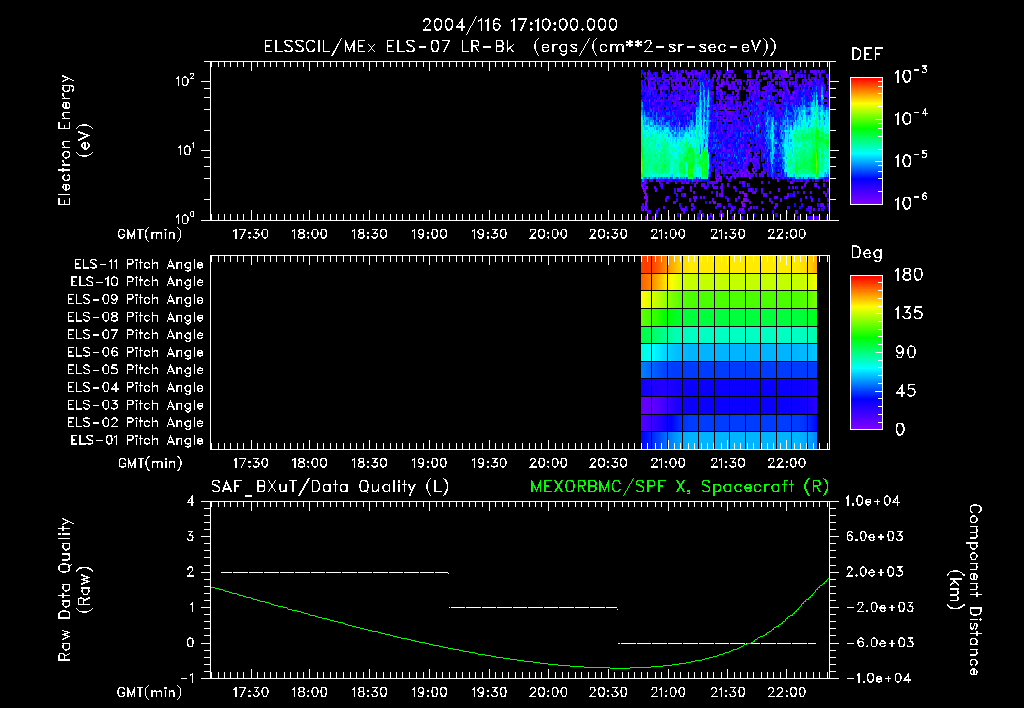This screenshot has height=708, width=1024.
Task: Select the Electron Energy (eV) axis label
Action: 74,140
